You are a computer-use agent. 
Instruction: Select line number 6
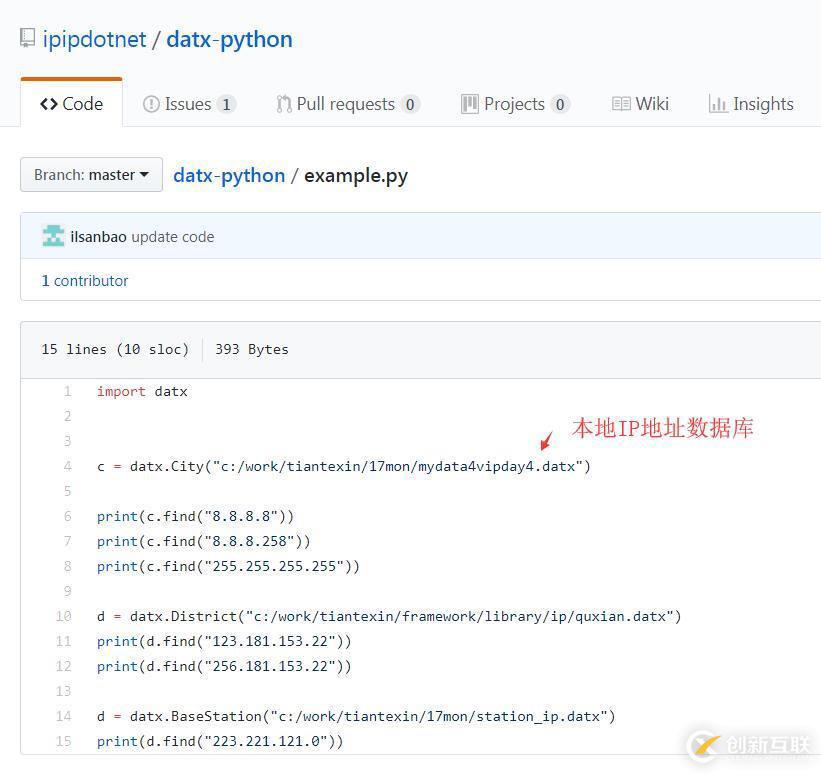[x=68, y=516]
